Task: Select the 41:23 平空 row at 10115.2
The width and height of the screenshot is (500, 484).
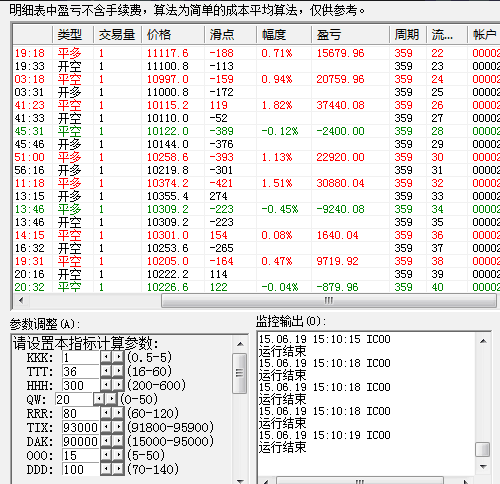Action: point(257,105)
